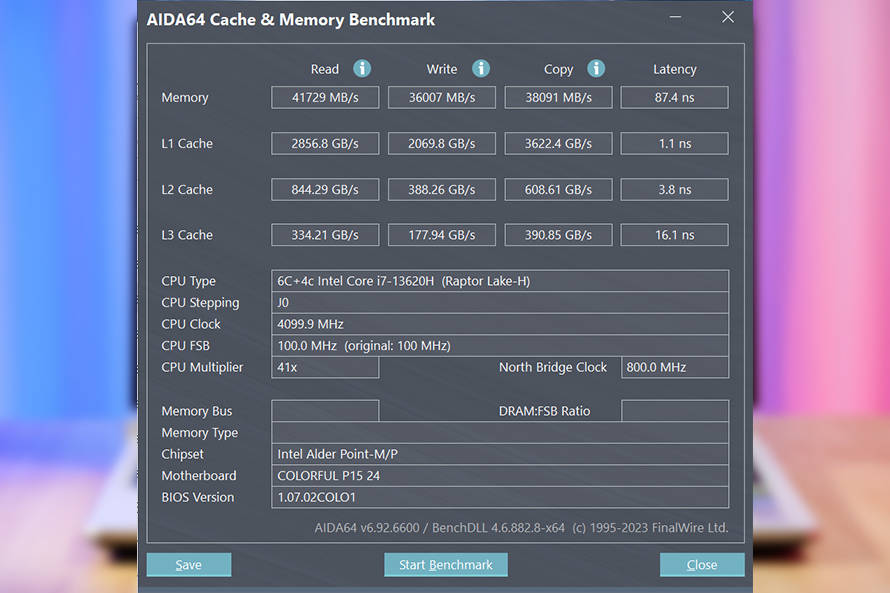Click the info icon next to Copy
Screen dimensions: 890x593
(x=596, y=68)
